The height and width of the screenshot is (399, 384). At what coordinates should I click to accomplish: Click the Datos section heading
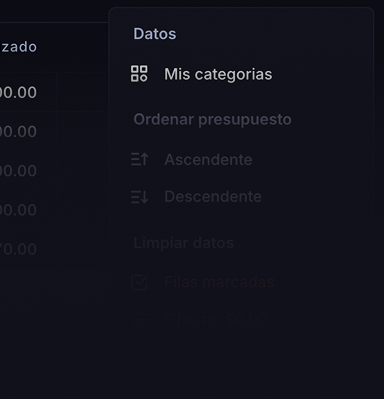point(155,34)
